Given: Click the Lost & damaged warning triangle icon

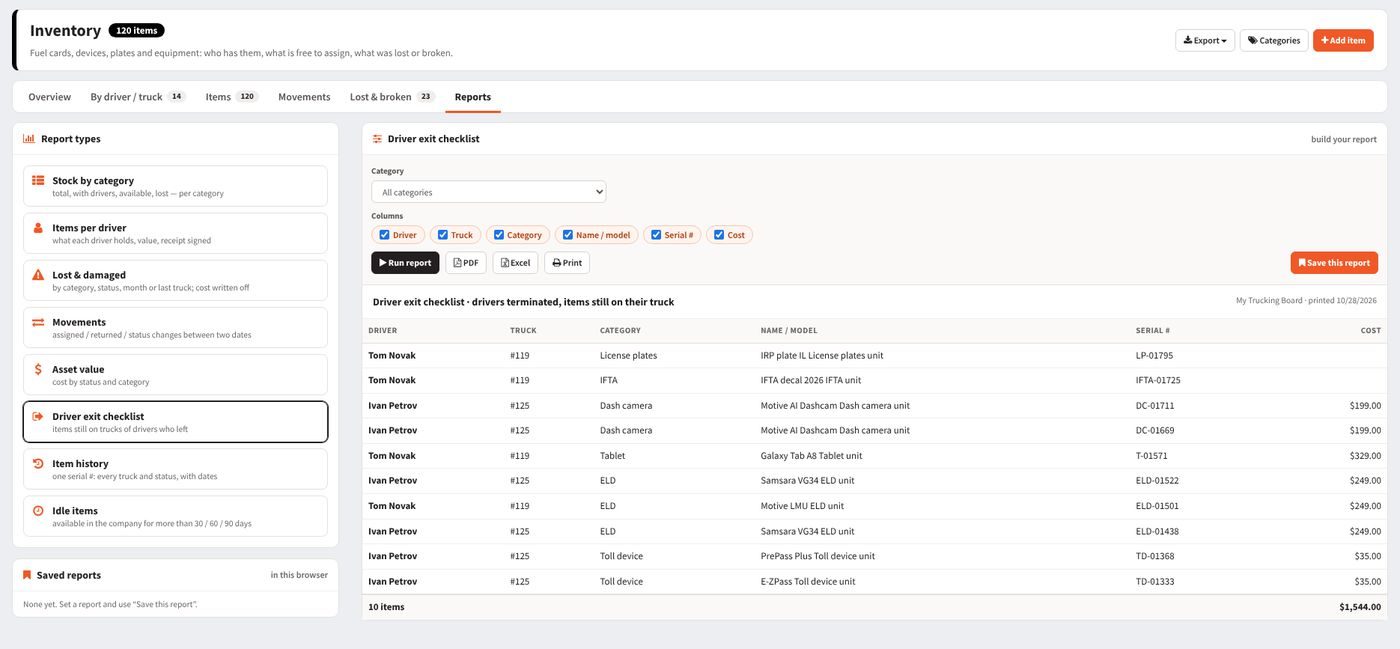Looking at the screenshot, I should pos(38,275).
